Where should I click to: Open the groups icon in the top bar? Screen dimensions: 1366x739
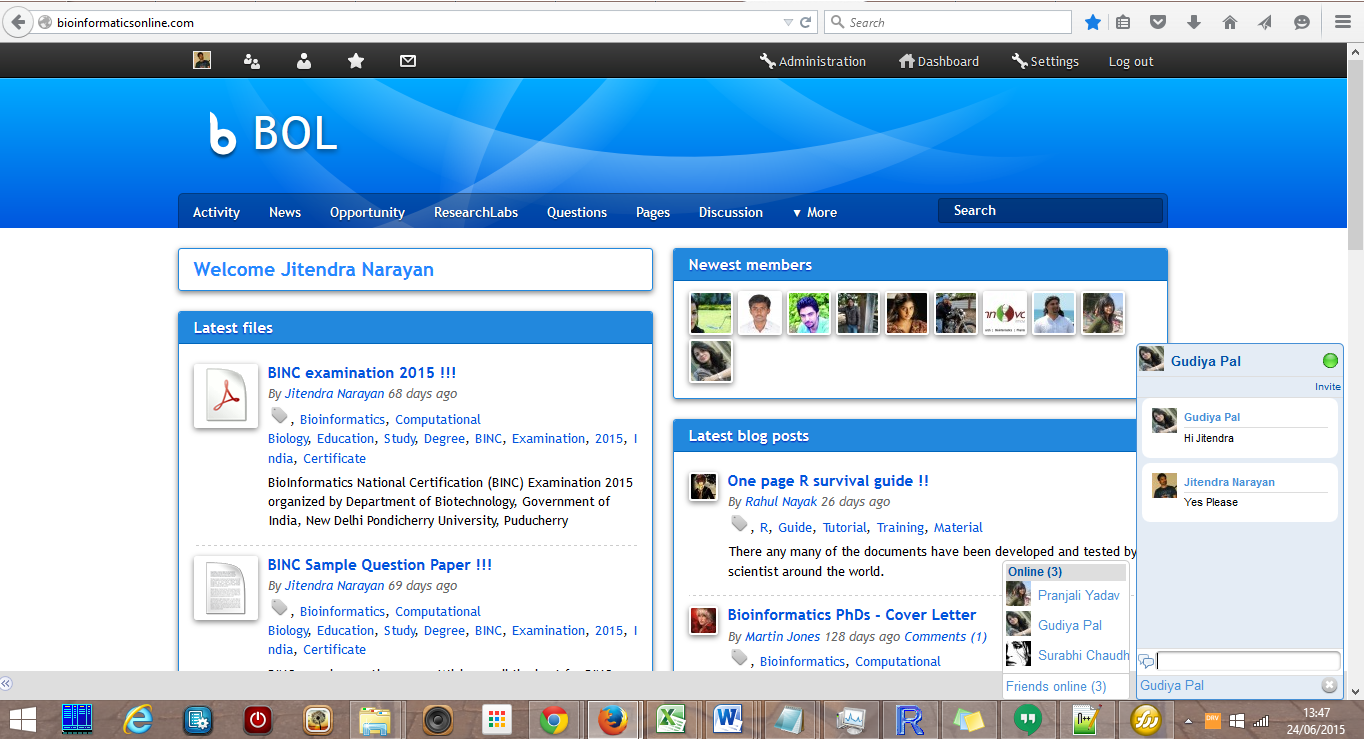[252, 61]
